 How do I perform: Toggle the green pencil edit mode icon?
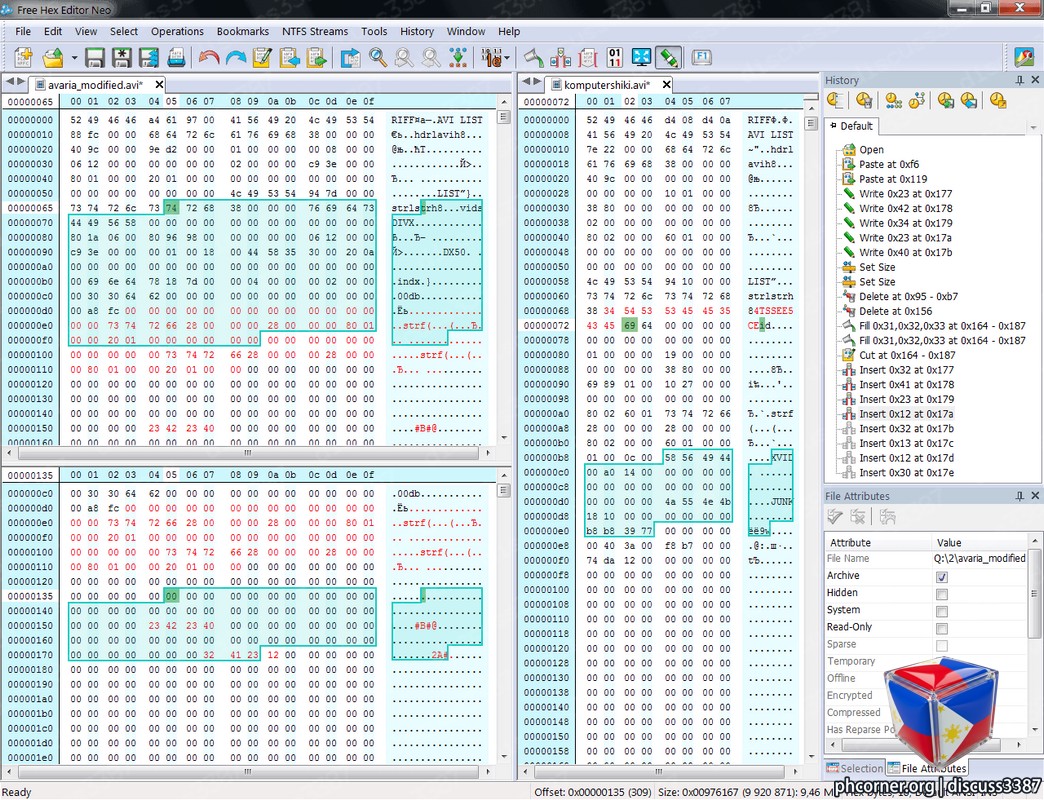[x=668, y=58]
